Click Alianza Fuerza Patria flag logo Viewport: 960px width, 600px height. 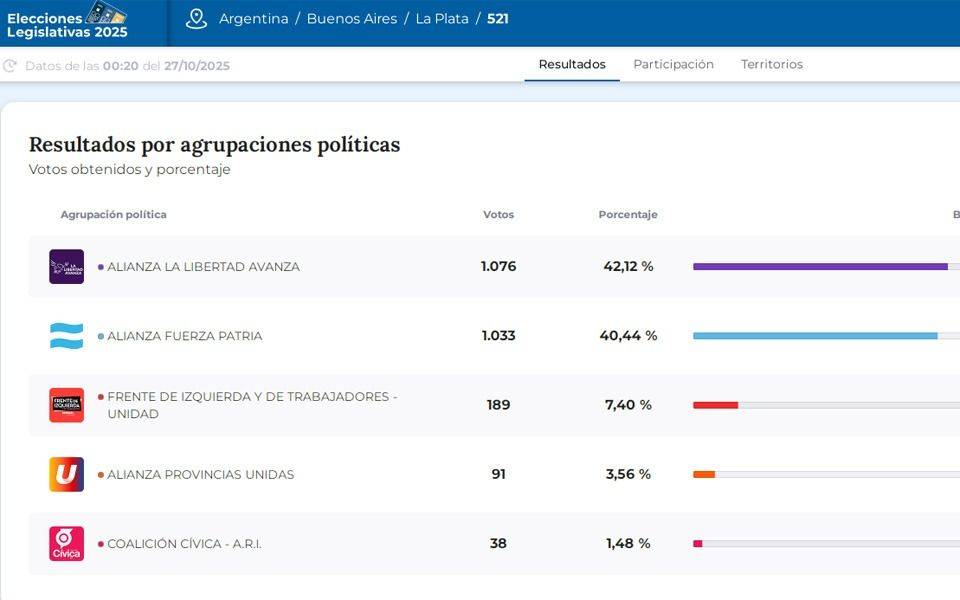(x=67, y=336)
